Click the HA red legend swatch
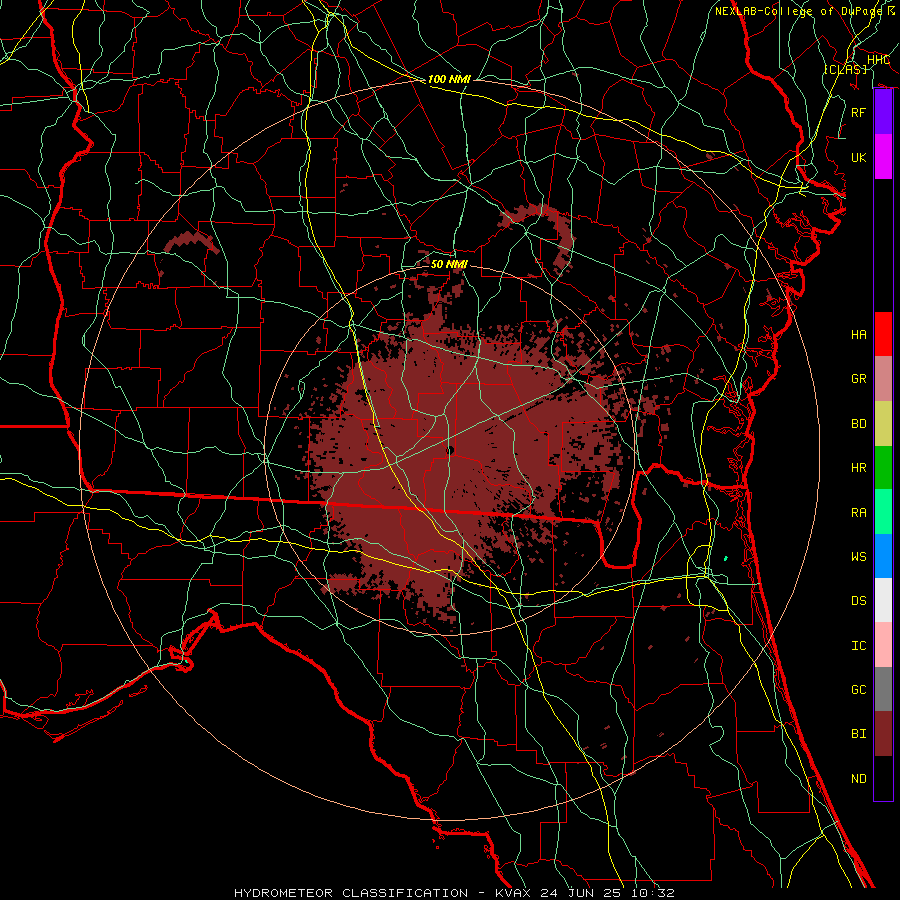Viewport: 900px width, 900px height. pos(883,334)
